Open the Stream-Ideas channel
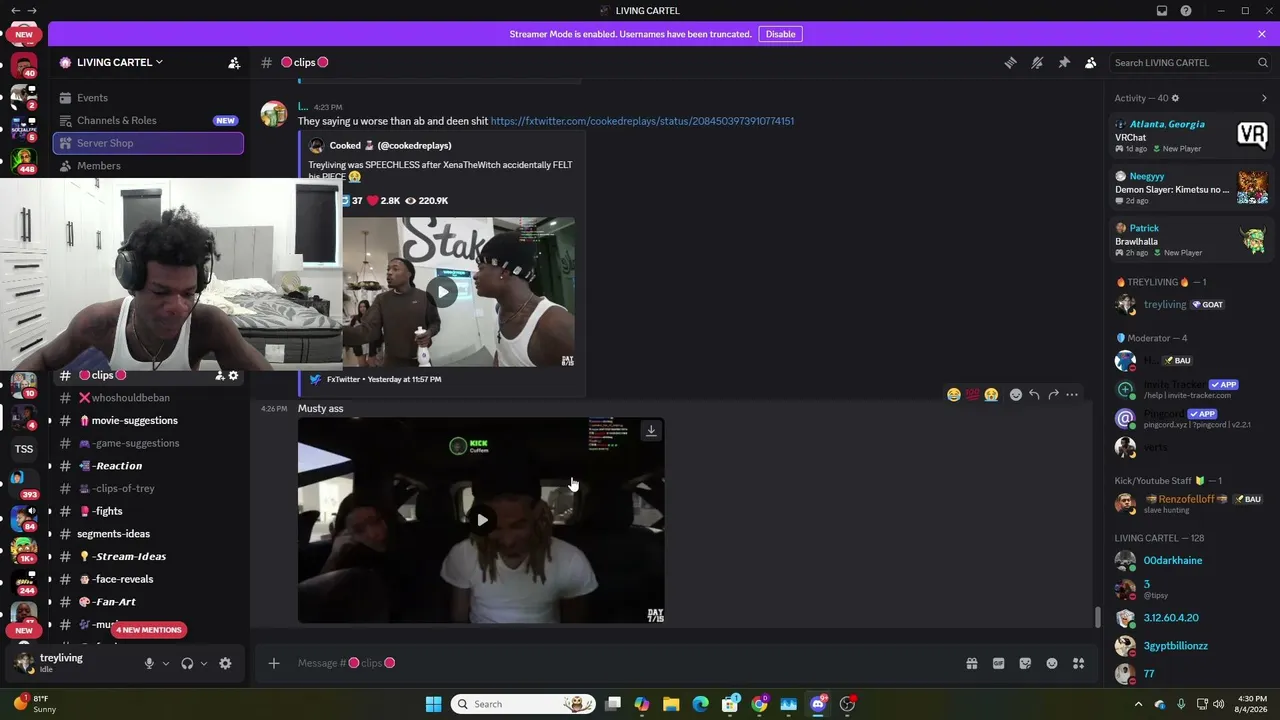 pyautogui.click(x=148, y=557)
